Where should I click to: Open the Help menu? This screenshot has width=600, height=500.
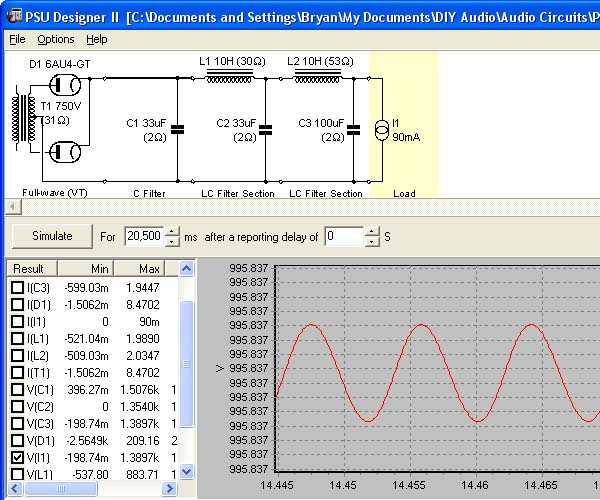click(x=96, y=39)
